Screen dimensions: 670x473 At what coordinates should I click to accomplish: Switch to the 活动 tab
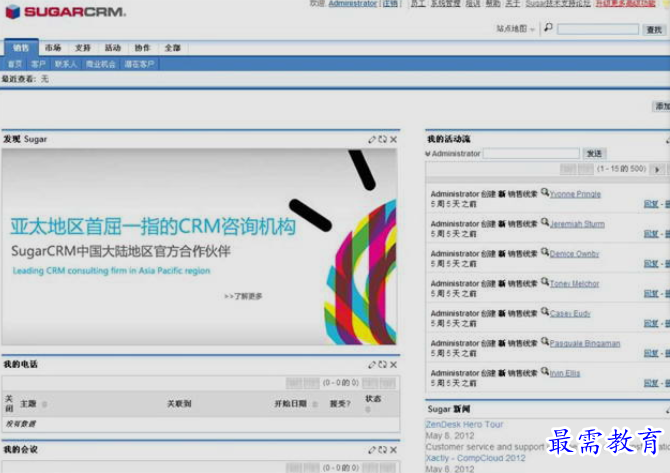pyautogui.click(x=113, y=48)
